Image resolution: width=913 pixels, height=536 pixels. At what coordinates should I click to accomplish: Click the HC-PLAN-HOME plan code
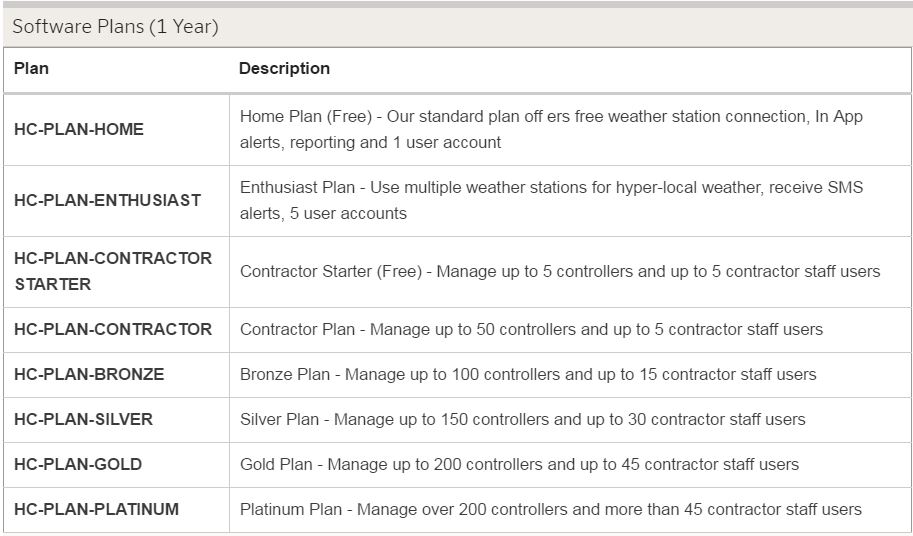pos(79,129)
